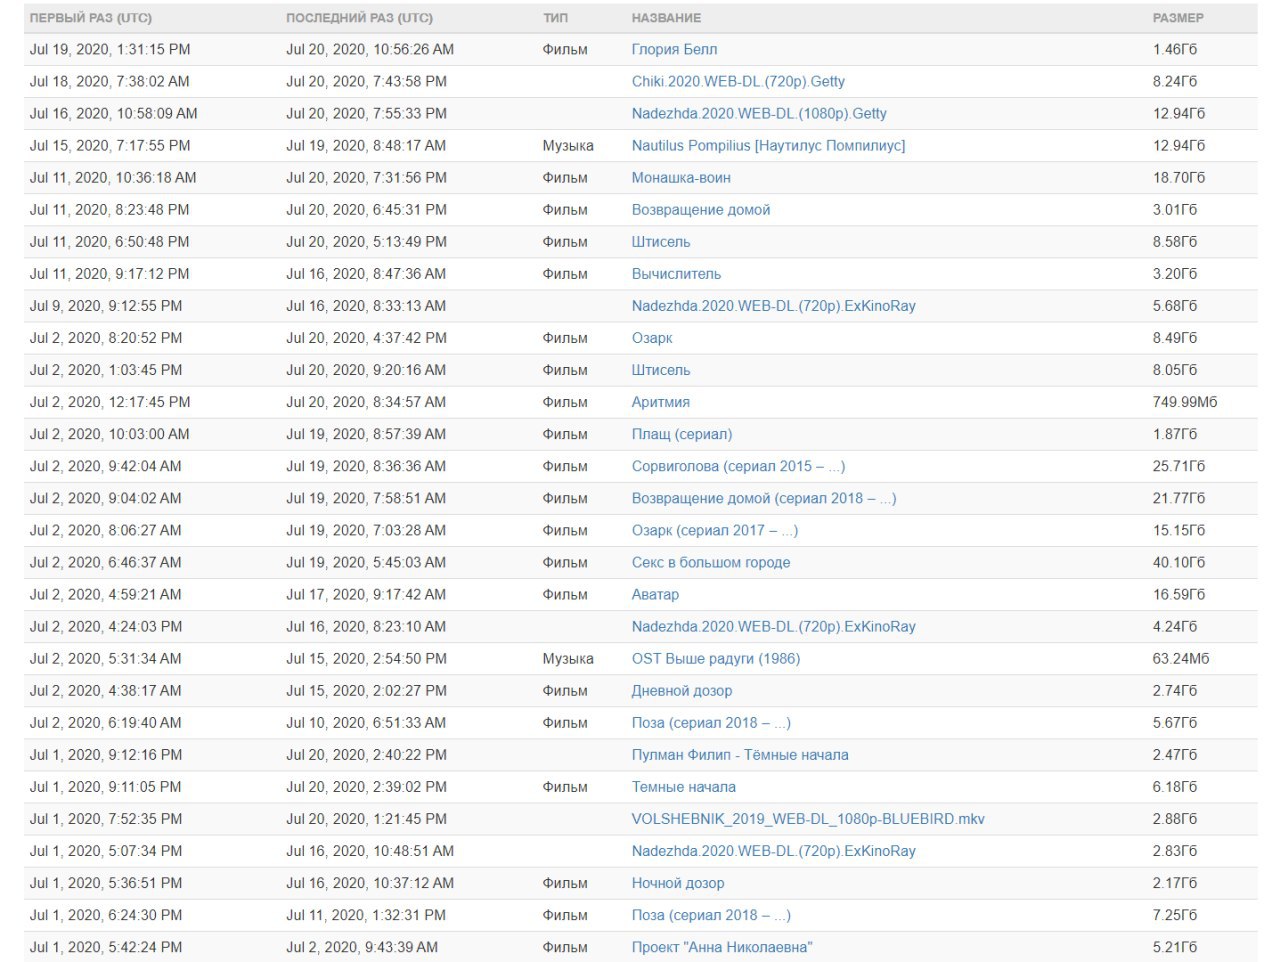Select the size 18.70Гб cell
The image size is (1280, 962).
point(1179,177)
